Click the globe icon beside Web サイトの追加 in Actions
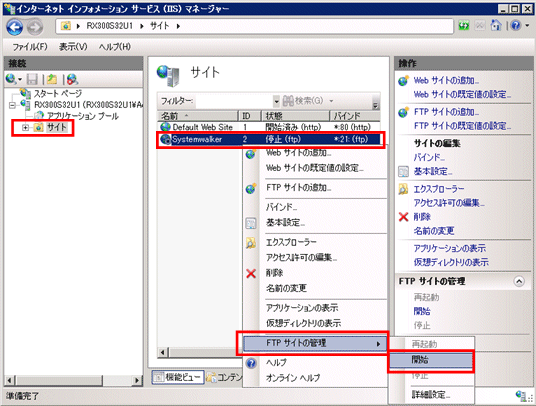This screenshot has height=406, width=536. [403, 81]
